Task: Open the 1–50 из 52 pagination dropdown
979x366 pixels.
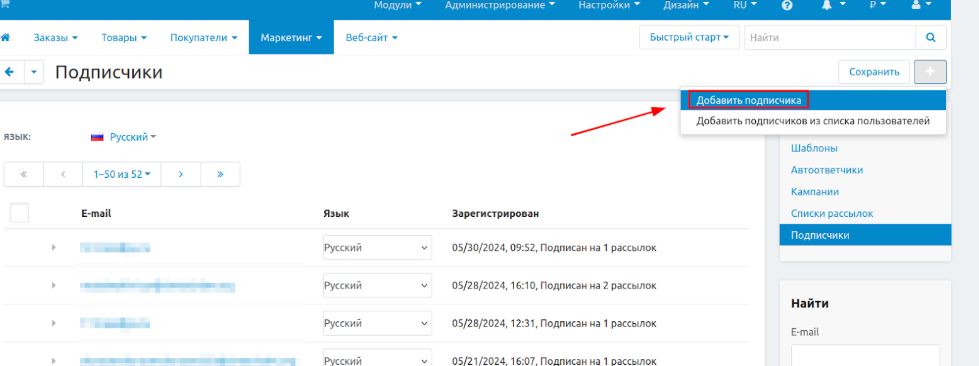Action: (x=122, y=174)
